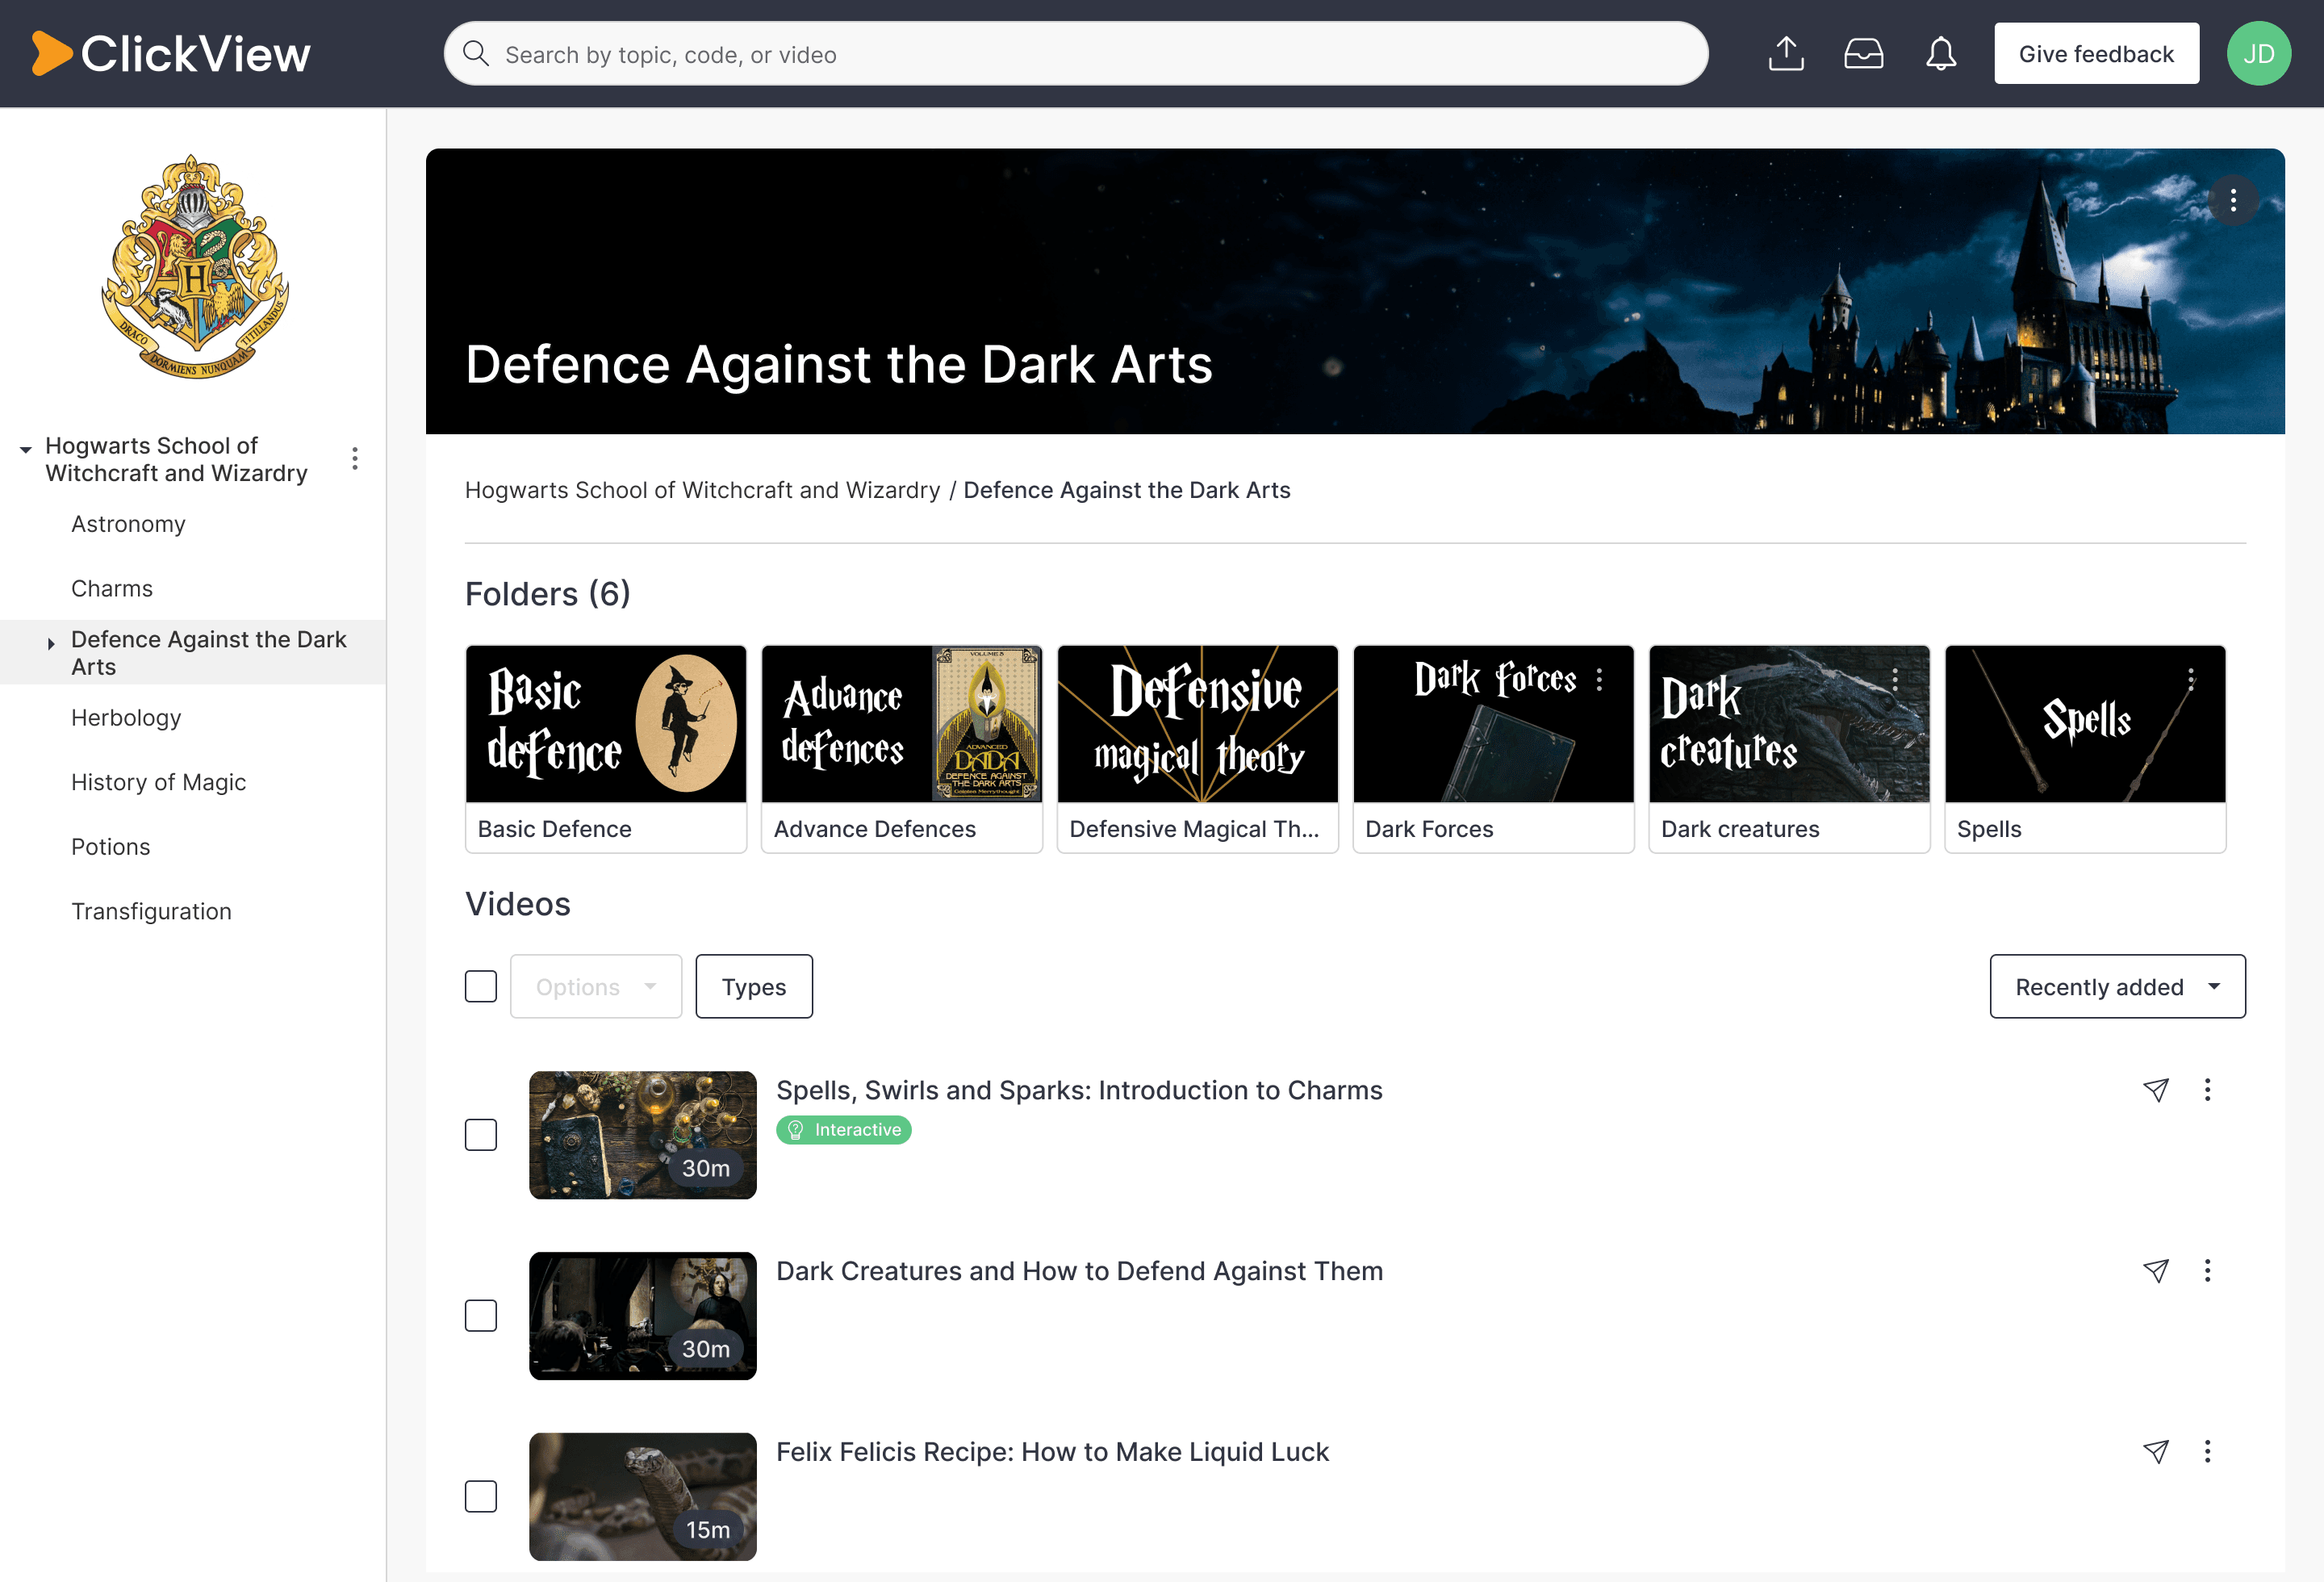The image size is (2324, 1582).
Task: Share Felix Felicis Recipe video
Action: [x=2156, y=1452]
